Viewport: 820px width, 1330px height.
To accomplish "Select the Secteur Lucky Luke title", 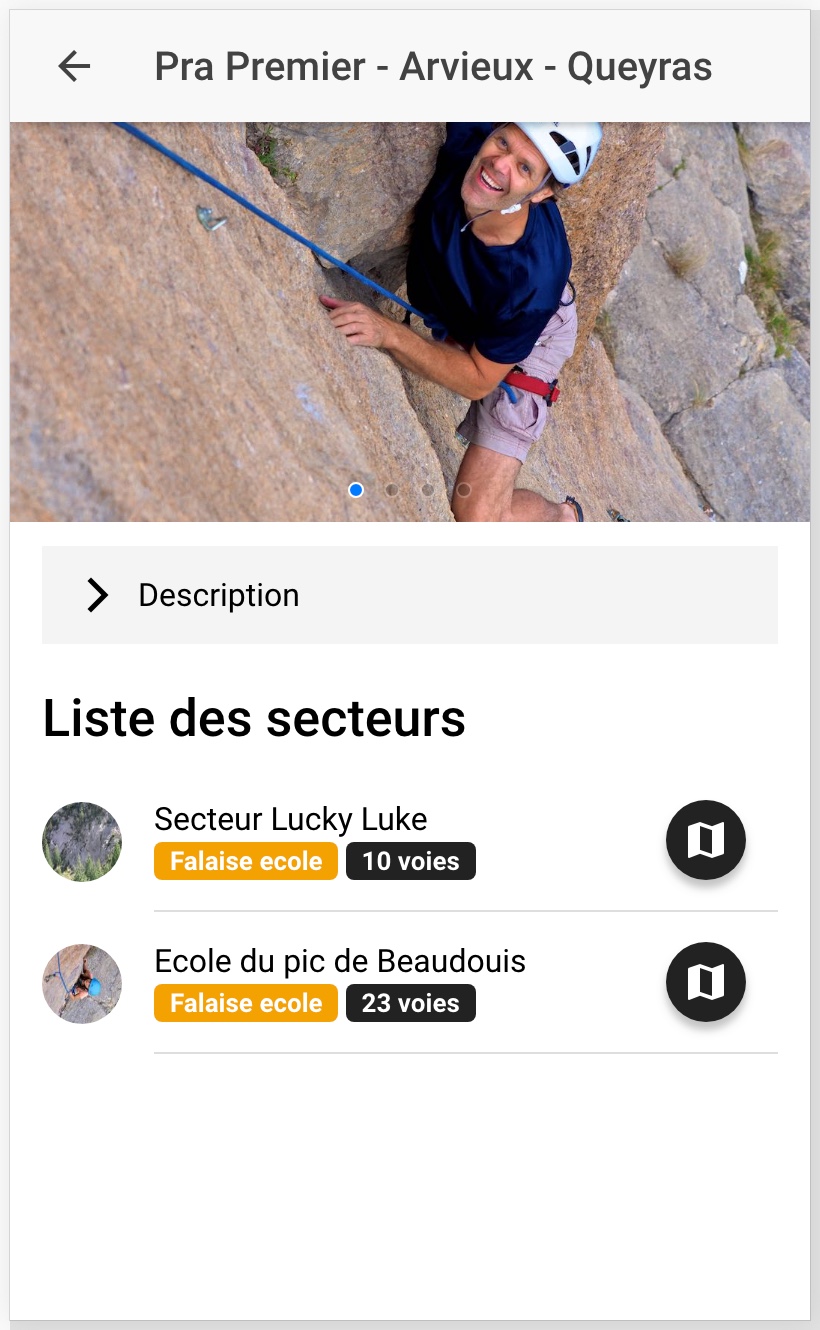I will coord(290,819).
